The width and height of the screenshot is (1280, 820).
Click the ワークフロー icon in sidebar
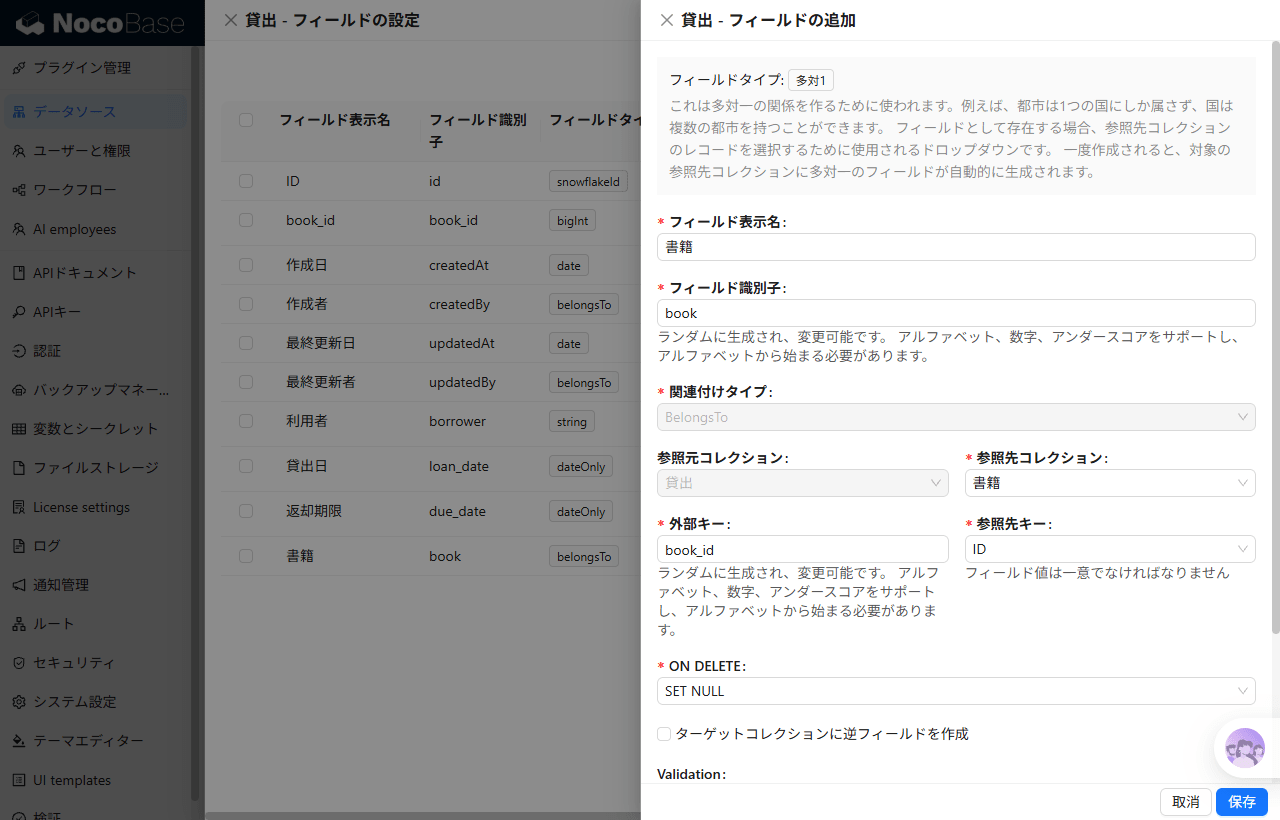pos(19,190)
